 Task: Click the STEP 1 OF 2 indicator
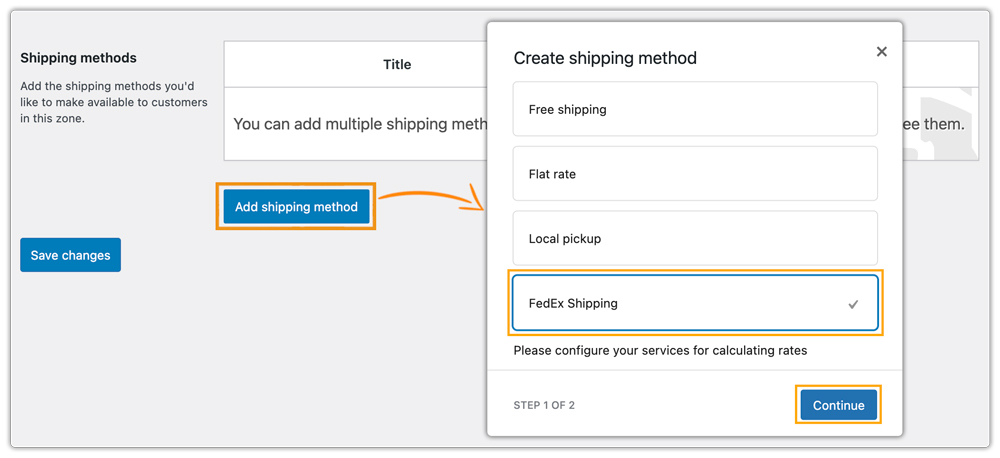[544, 406]
